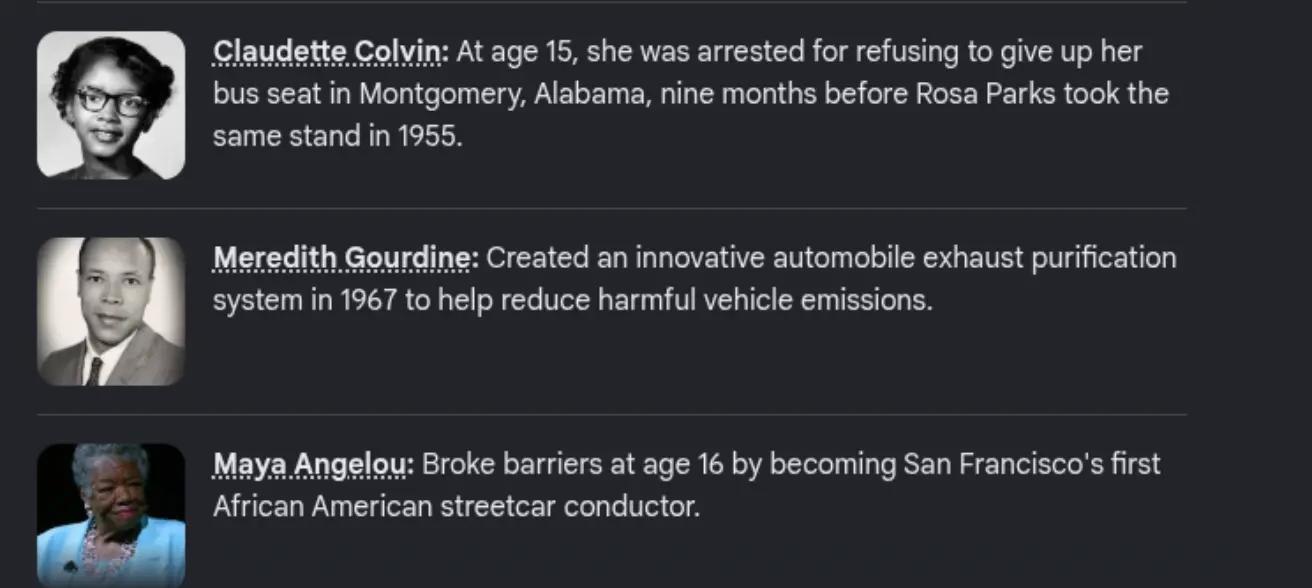The width and height of the screenshot is (1312, 588).
Task: Click the words "San Francisco's first"
Action: point(1032,464)
